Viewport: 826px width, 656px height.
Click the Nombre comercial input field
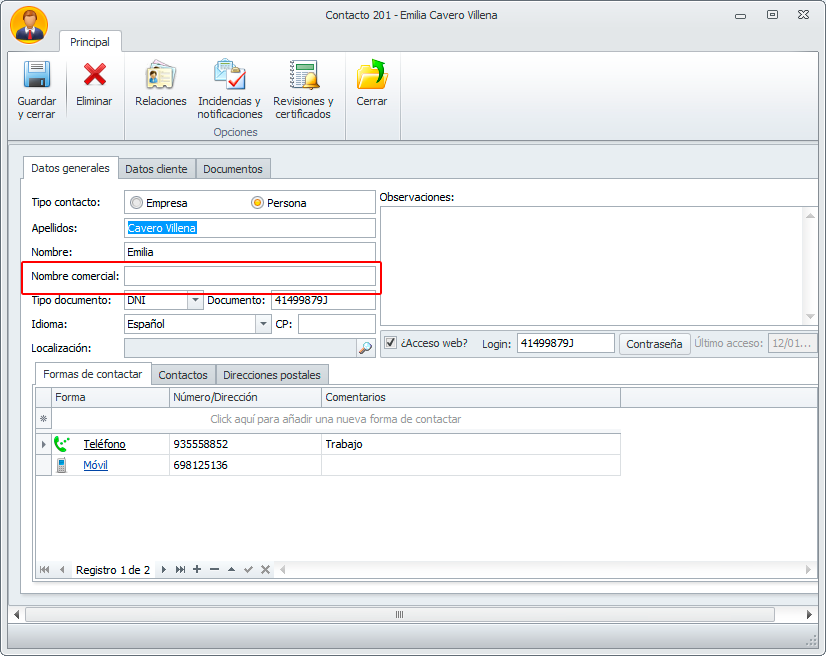coord(250,276)
